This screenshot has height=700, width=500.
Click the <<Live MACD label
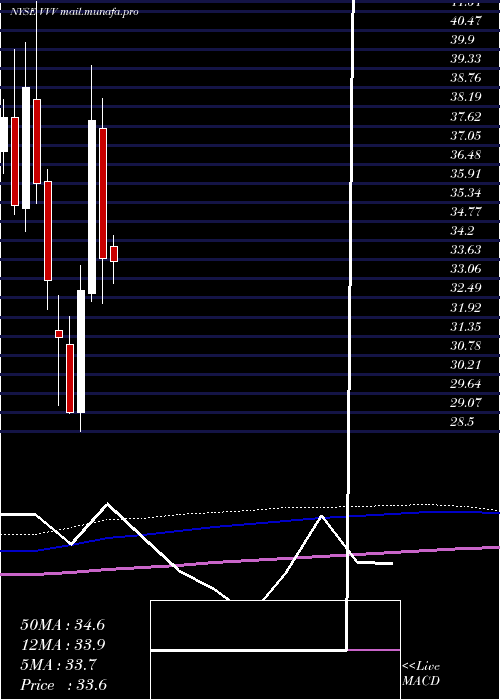click(x=421, y=673)
